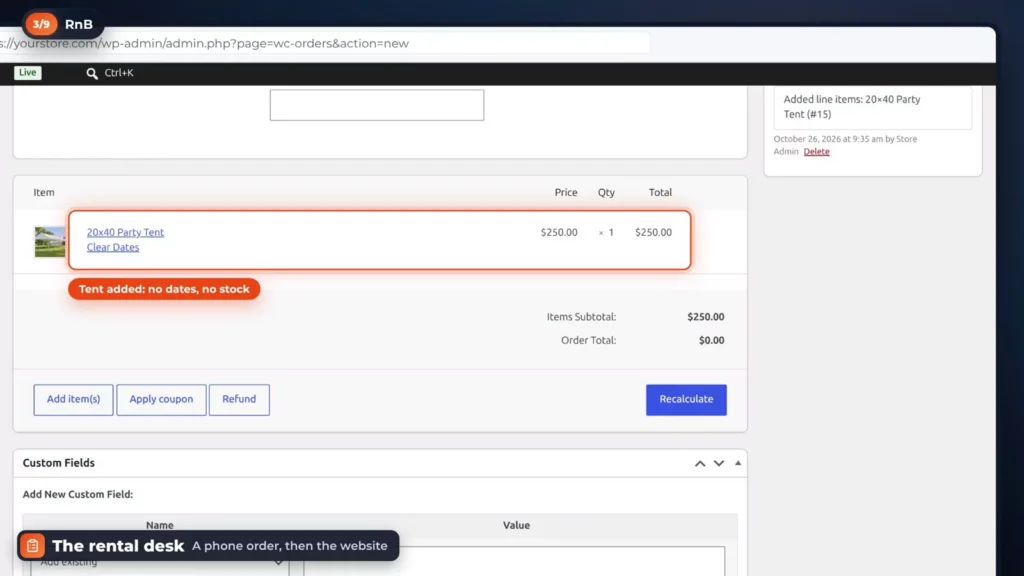This screenshot has height=576, width=1024.
Task: Click the Custom Fields value text area
Action: tap(515, 561)
